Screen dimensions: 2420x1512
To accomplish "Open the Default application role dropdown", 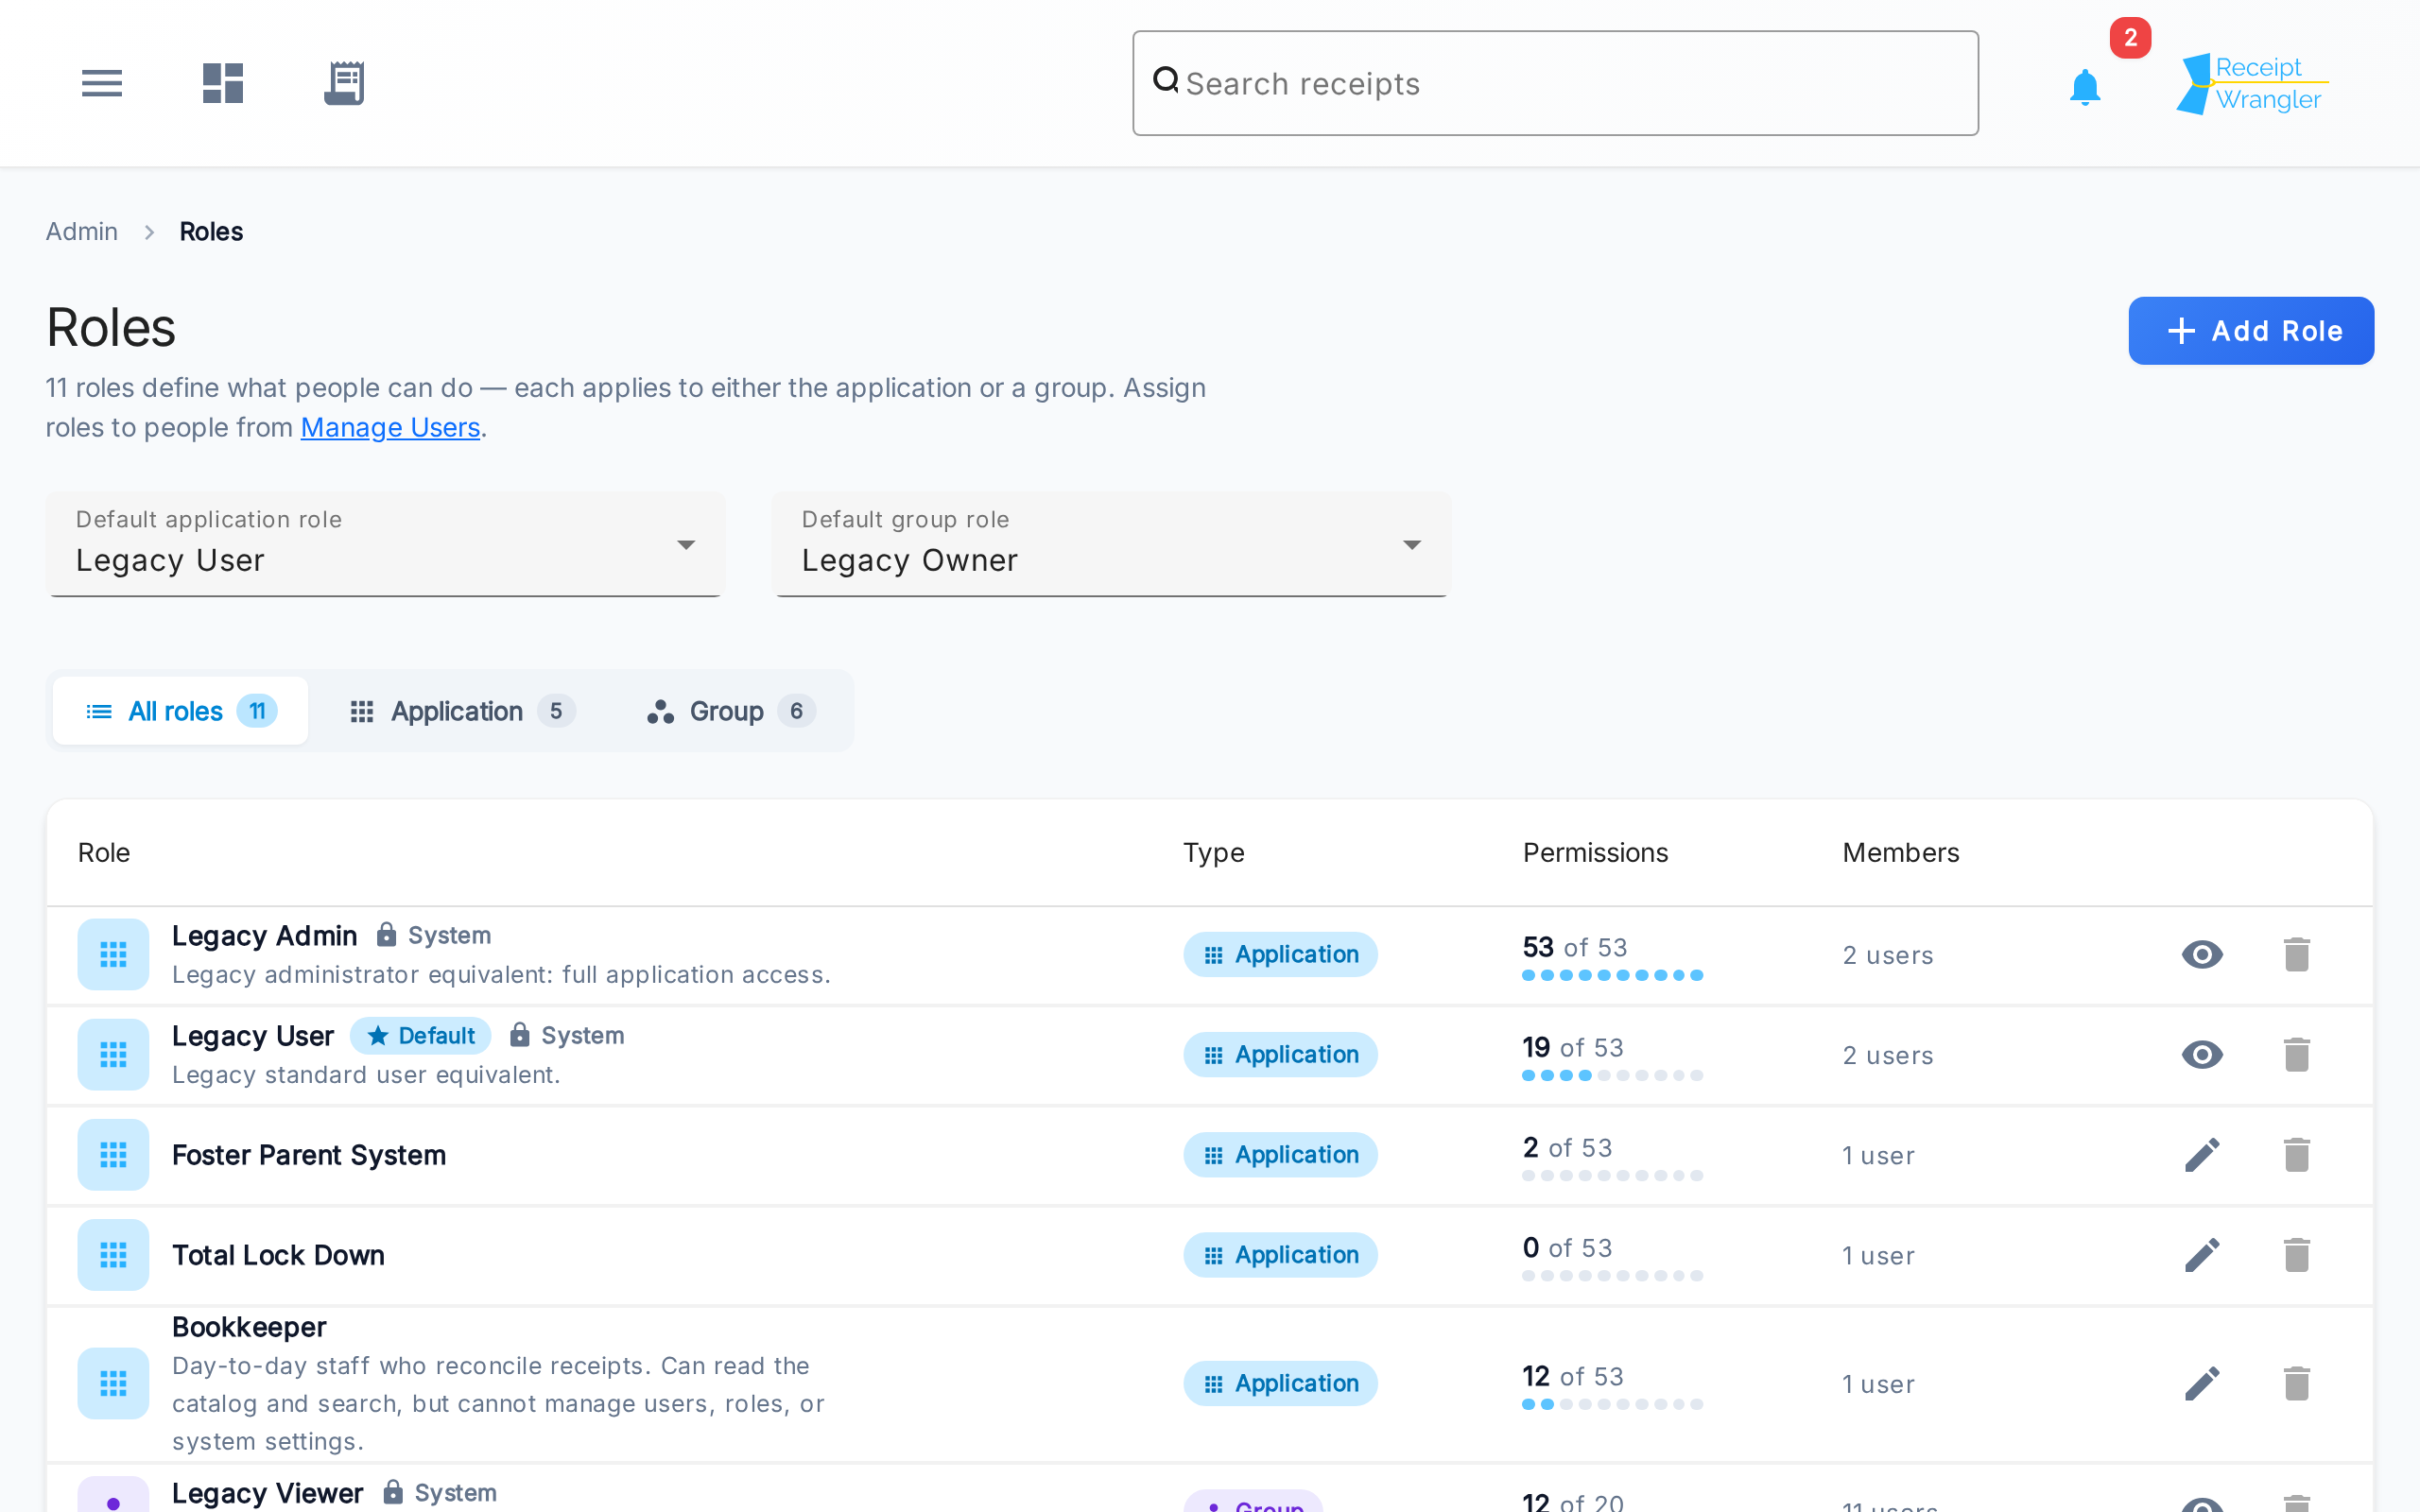I will coord(386,544).
